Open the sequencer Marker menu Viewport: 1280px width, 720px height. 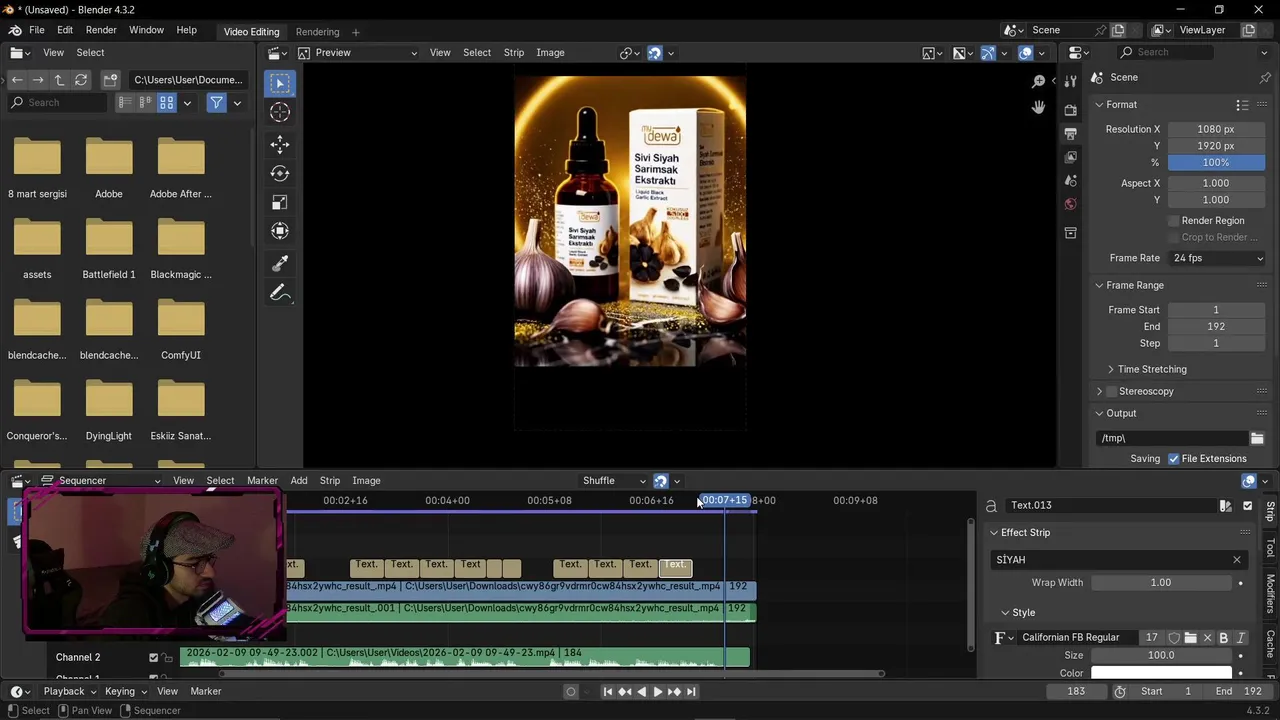click(x=262, y=481)
